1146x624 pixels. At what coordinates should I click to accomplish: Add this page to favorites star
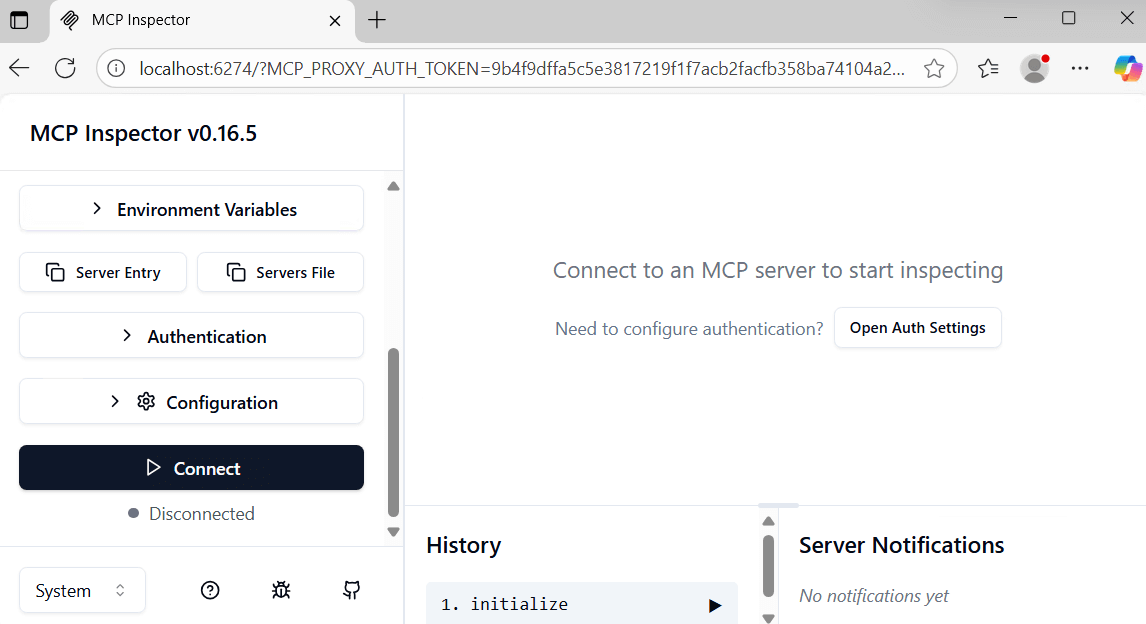point(934,68)
